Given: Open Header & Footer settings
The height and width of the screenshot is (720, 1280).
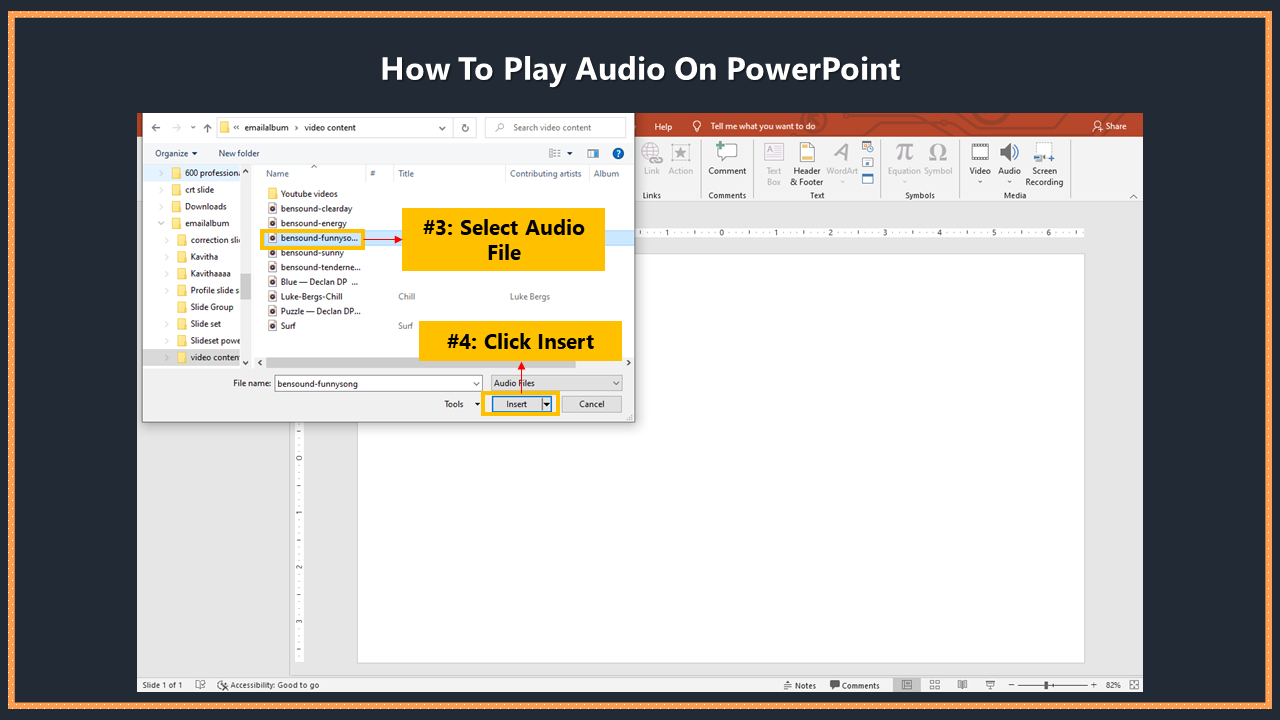Looking at the screenshot, I should tap(807, 164).
